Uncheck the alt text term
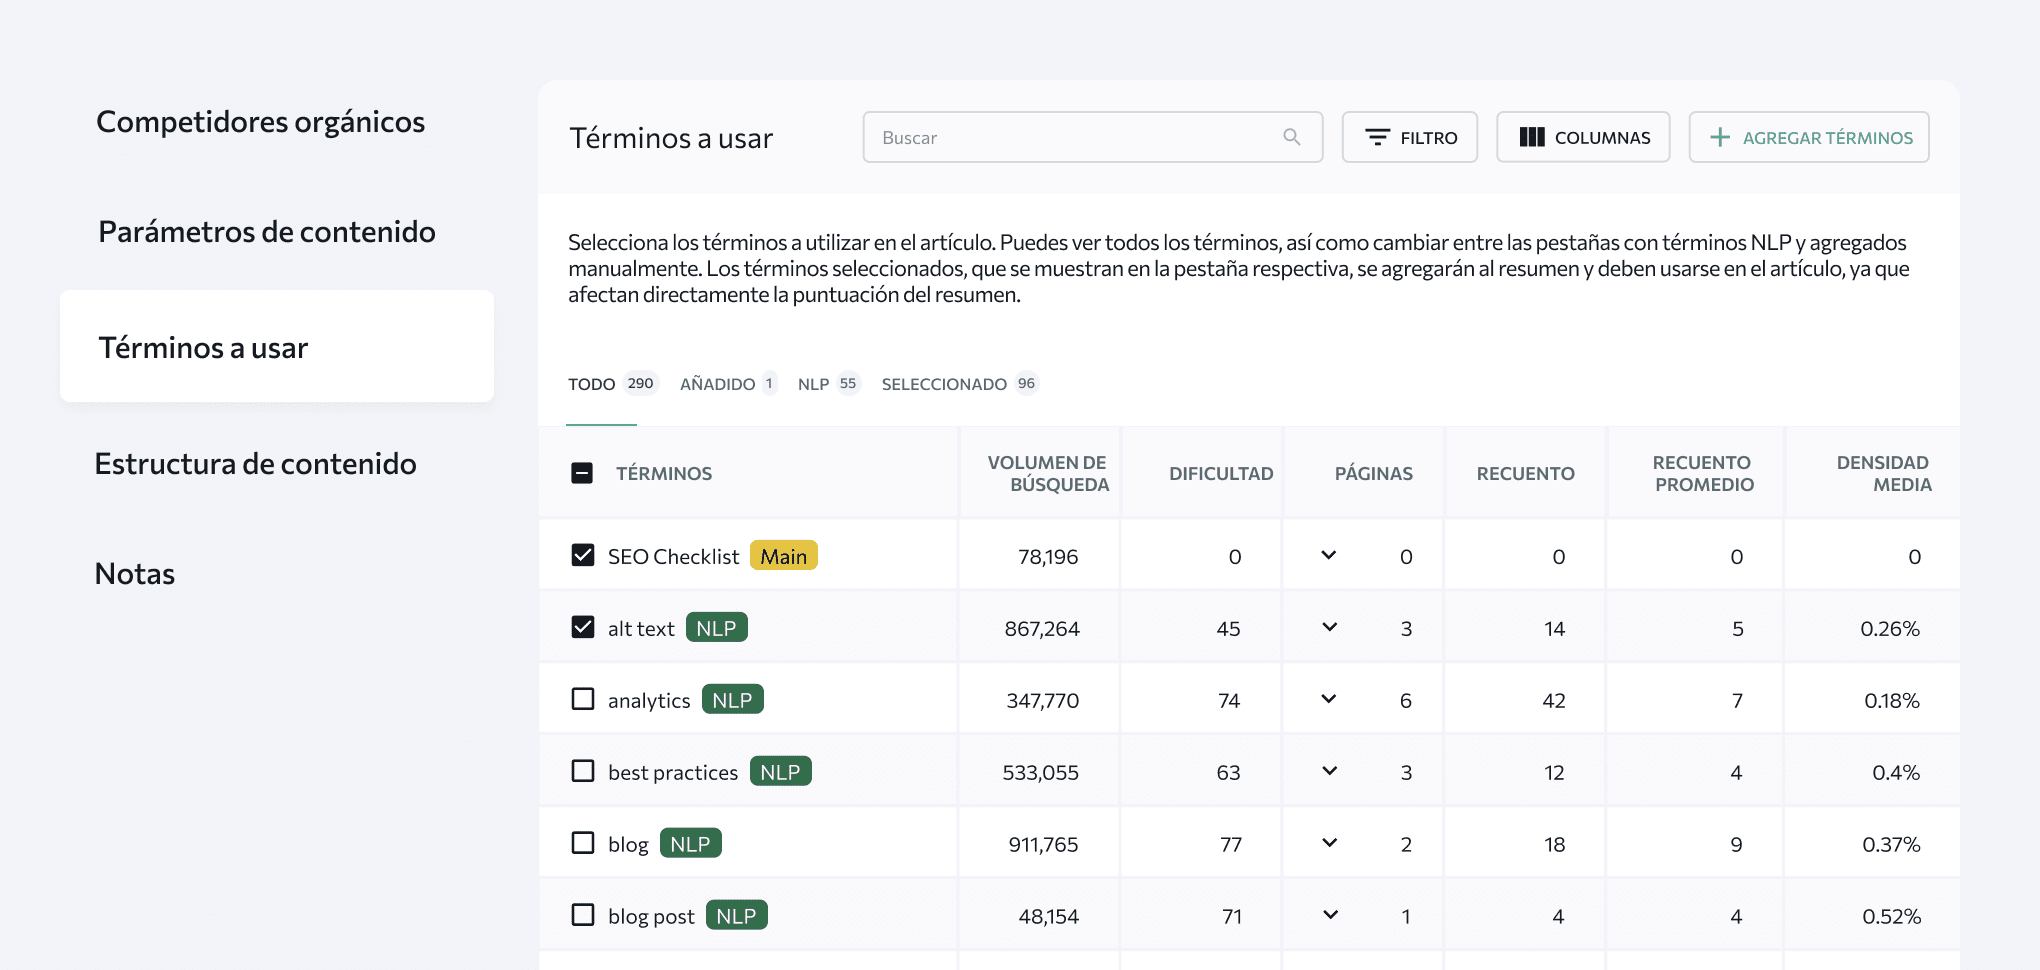 tap(583, 626)
